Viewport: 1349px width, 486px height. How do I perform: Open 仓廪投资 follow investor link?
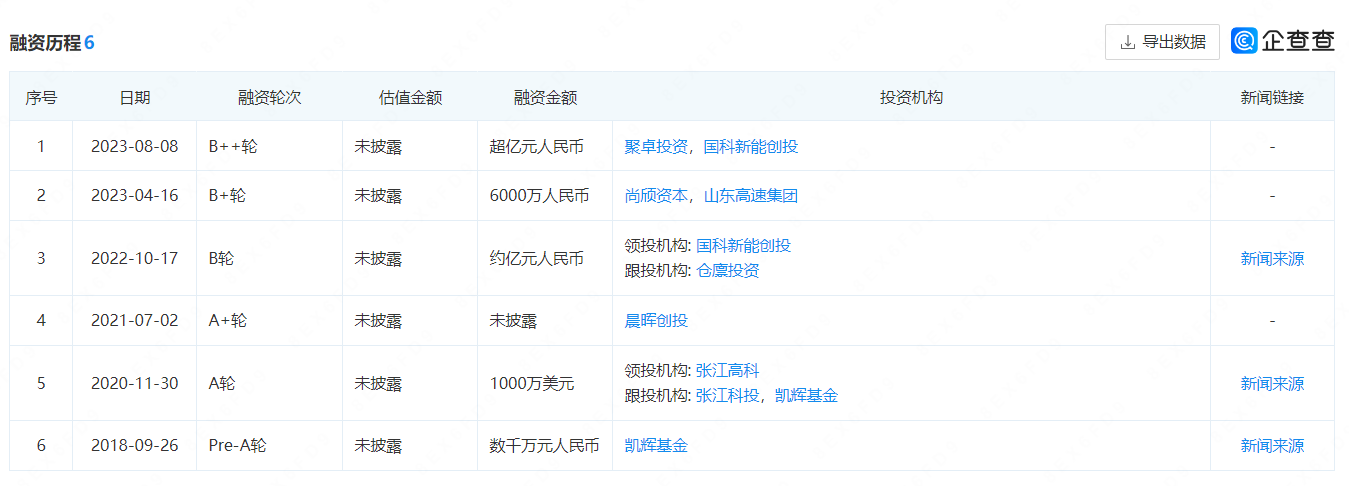coord(727,271)
